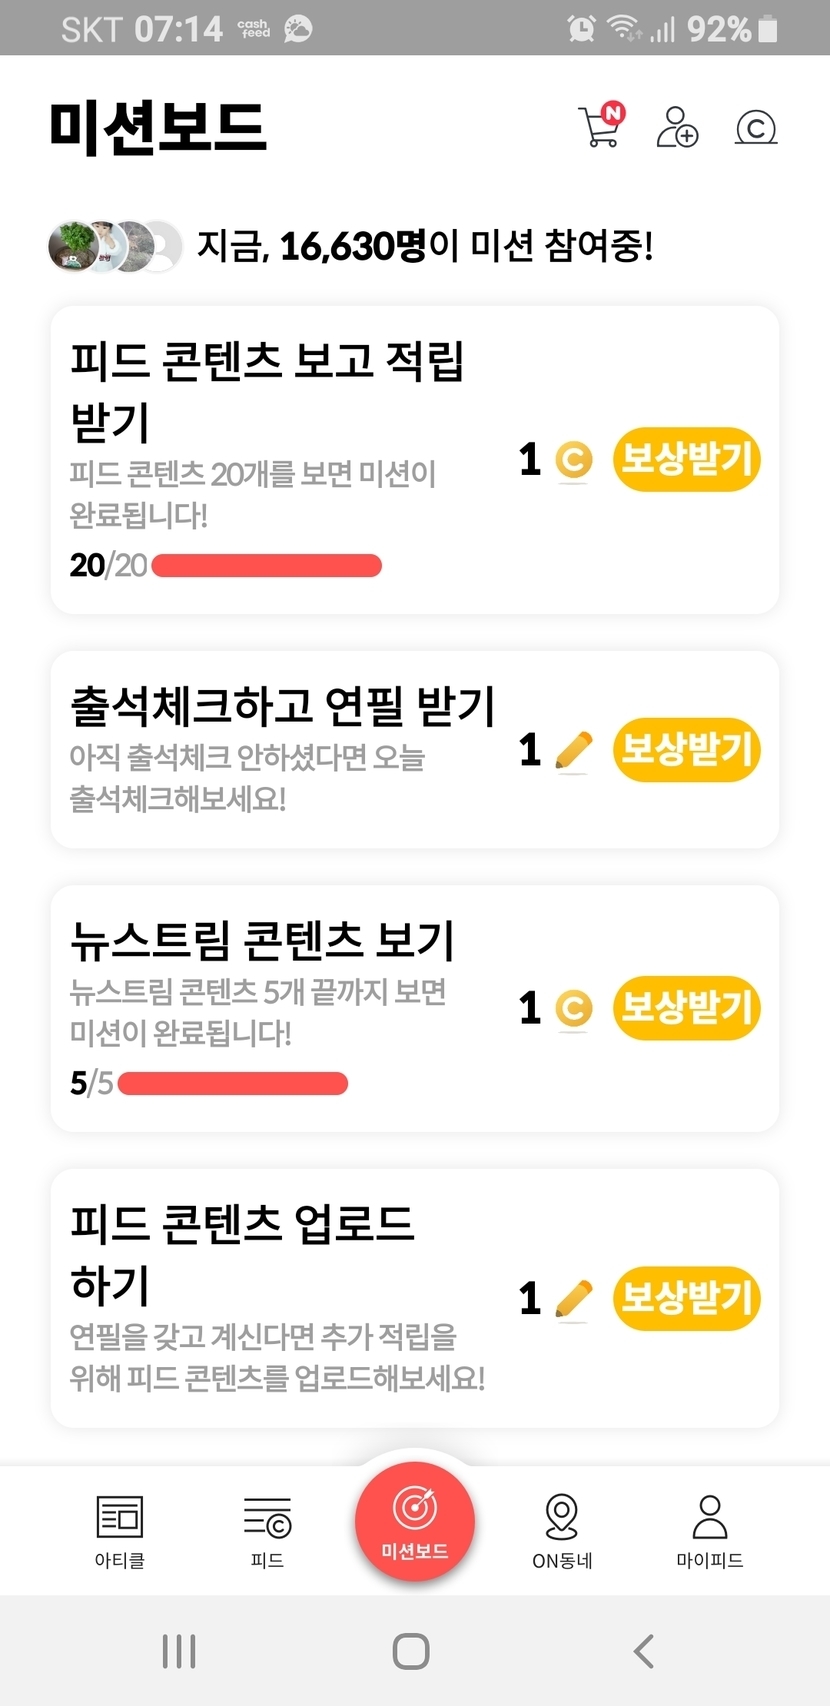
Task: Open the Android recent apps button
Action: [179, 1651]
